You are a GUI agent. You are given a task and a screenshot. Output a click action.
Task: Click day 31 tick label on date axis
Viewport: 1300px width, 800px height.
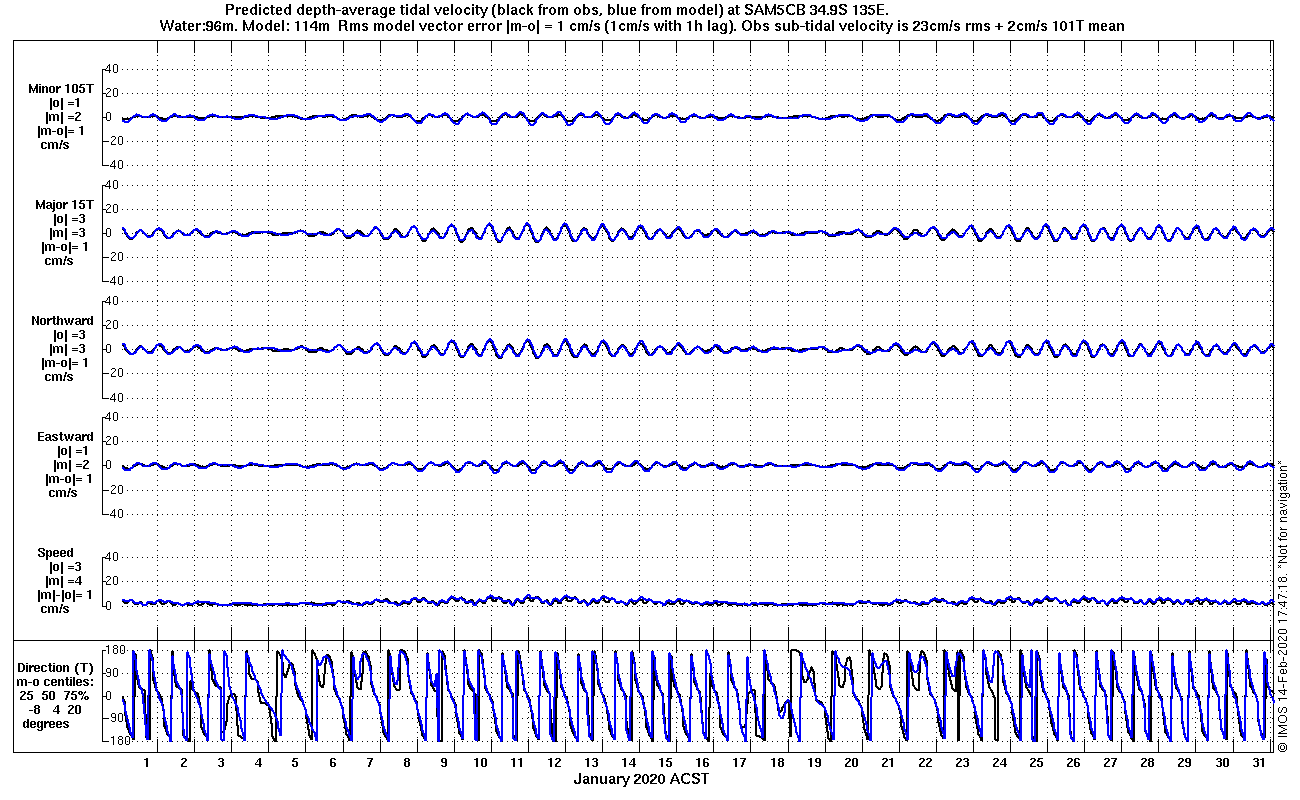pyautogui.click(x=1257, y=762)
